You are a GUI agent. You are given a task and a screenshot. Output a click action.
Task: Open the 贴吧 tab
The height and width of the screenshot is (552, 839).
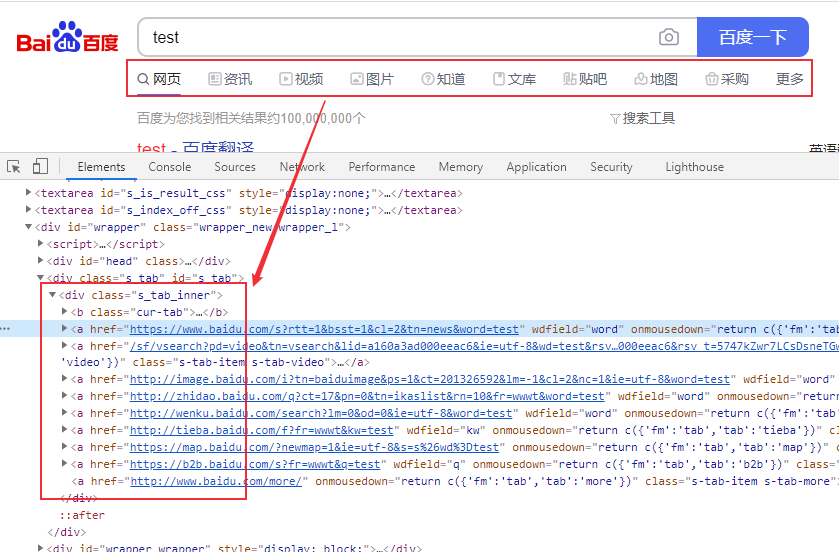(x=585, y=79)
